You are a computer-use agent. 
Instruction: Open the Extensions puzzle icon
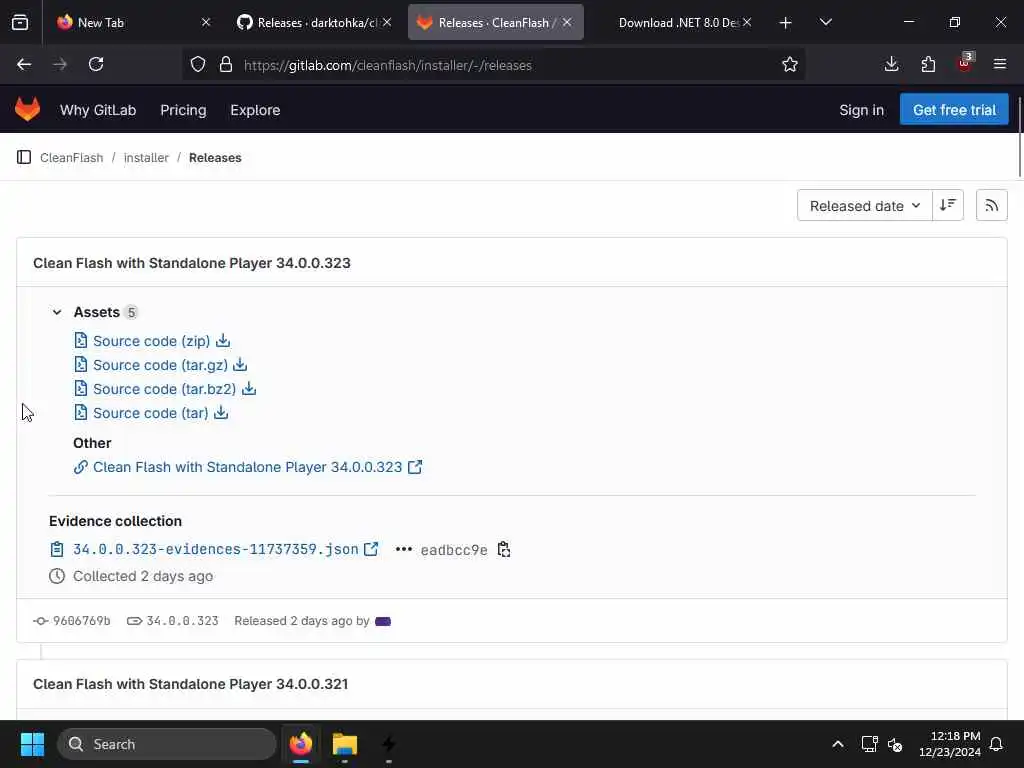928,64
